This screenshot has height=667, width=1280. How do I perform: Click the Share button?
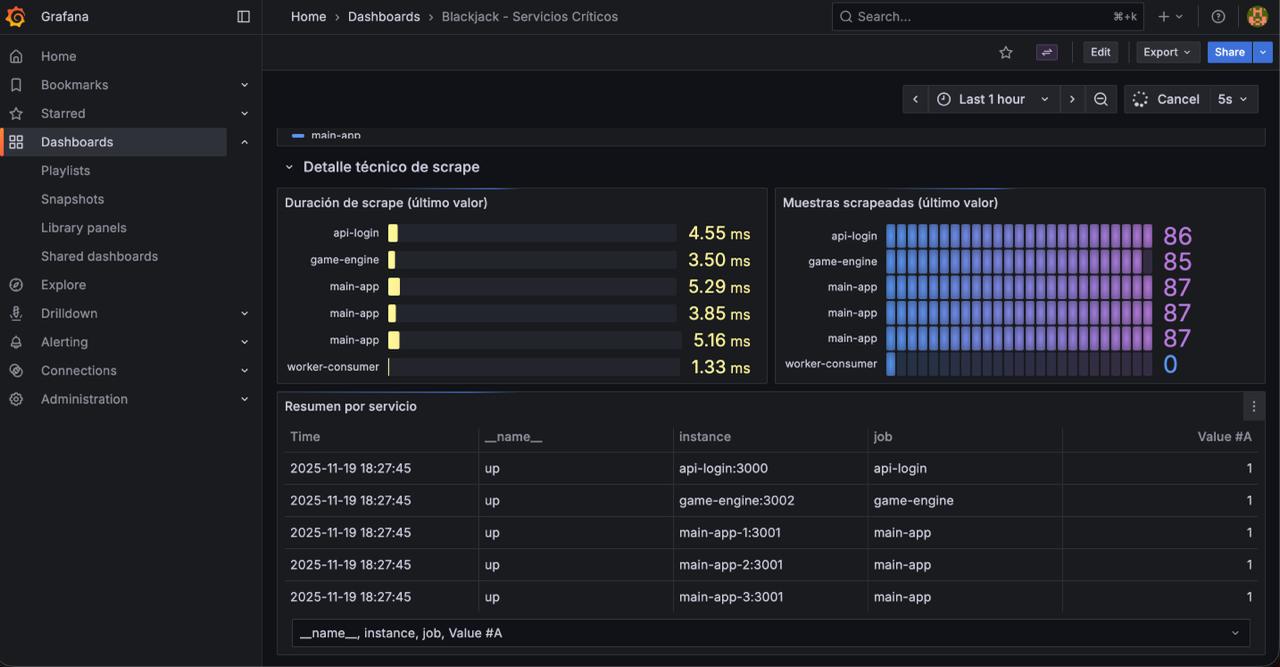coord(1230,52)
